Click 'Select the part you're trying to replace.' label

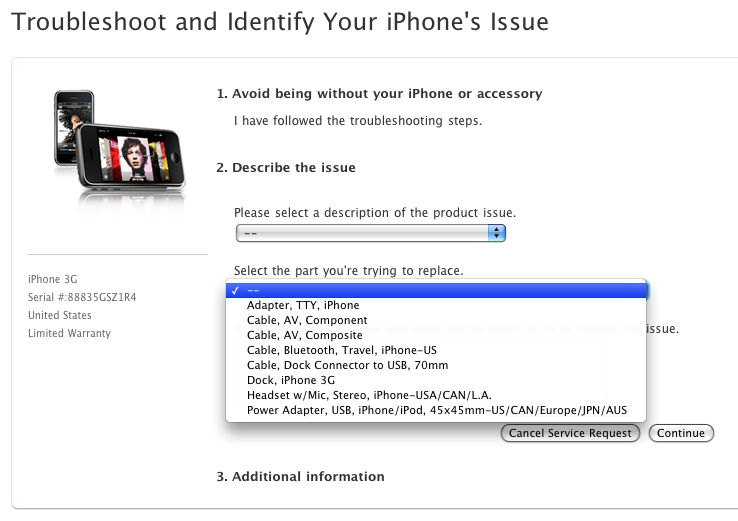pyautogui.click(x=348, y=271)
